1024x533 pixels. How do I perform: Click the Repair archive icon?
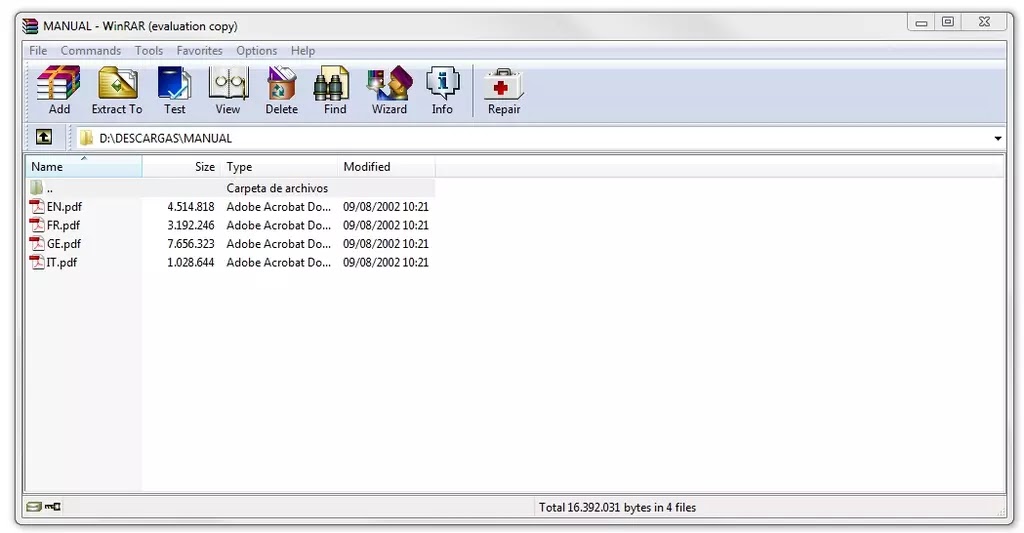504,84
